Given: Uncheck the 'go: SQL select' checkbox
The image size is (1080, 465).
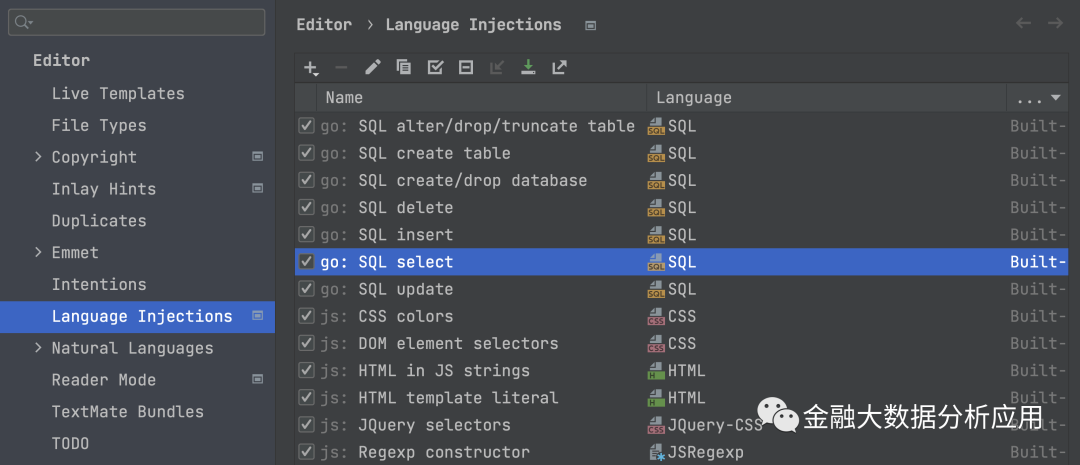Looking at the screenshot, I should point(307,262).
